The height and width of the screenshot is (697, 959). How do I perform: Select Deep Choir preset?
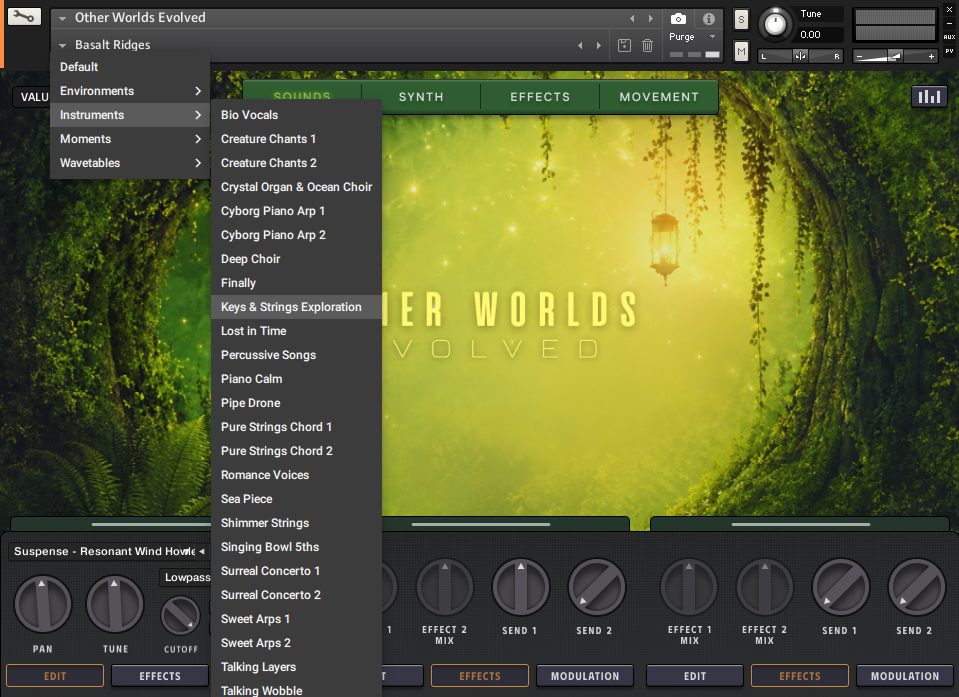click(296, 259)
